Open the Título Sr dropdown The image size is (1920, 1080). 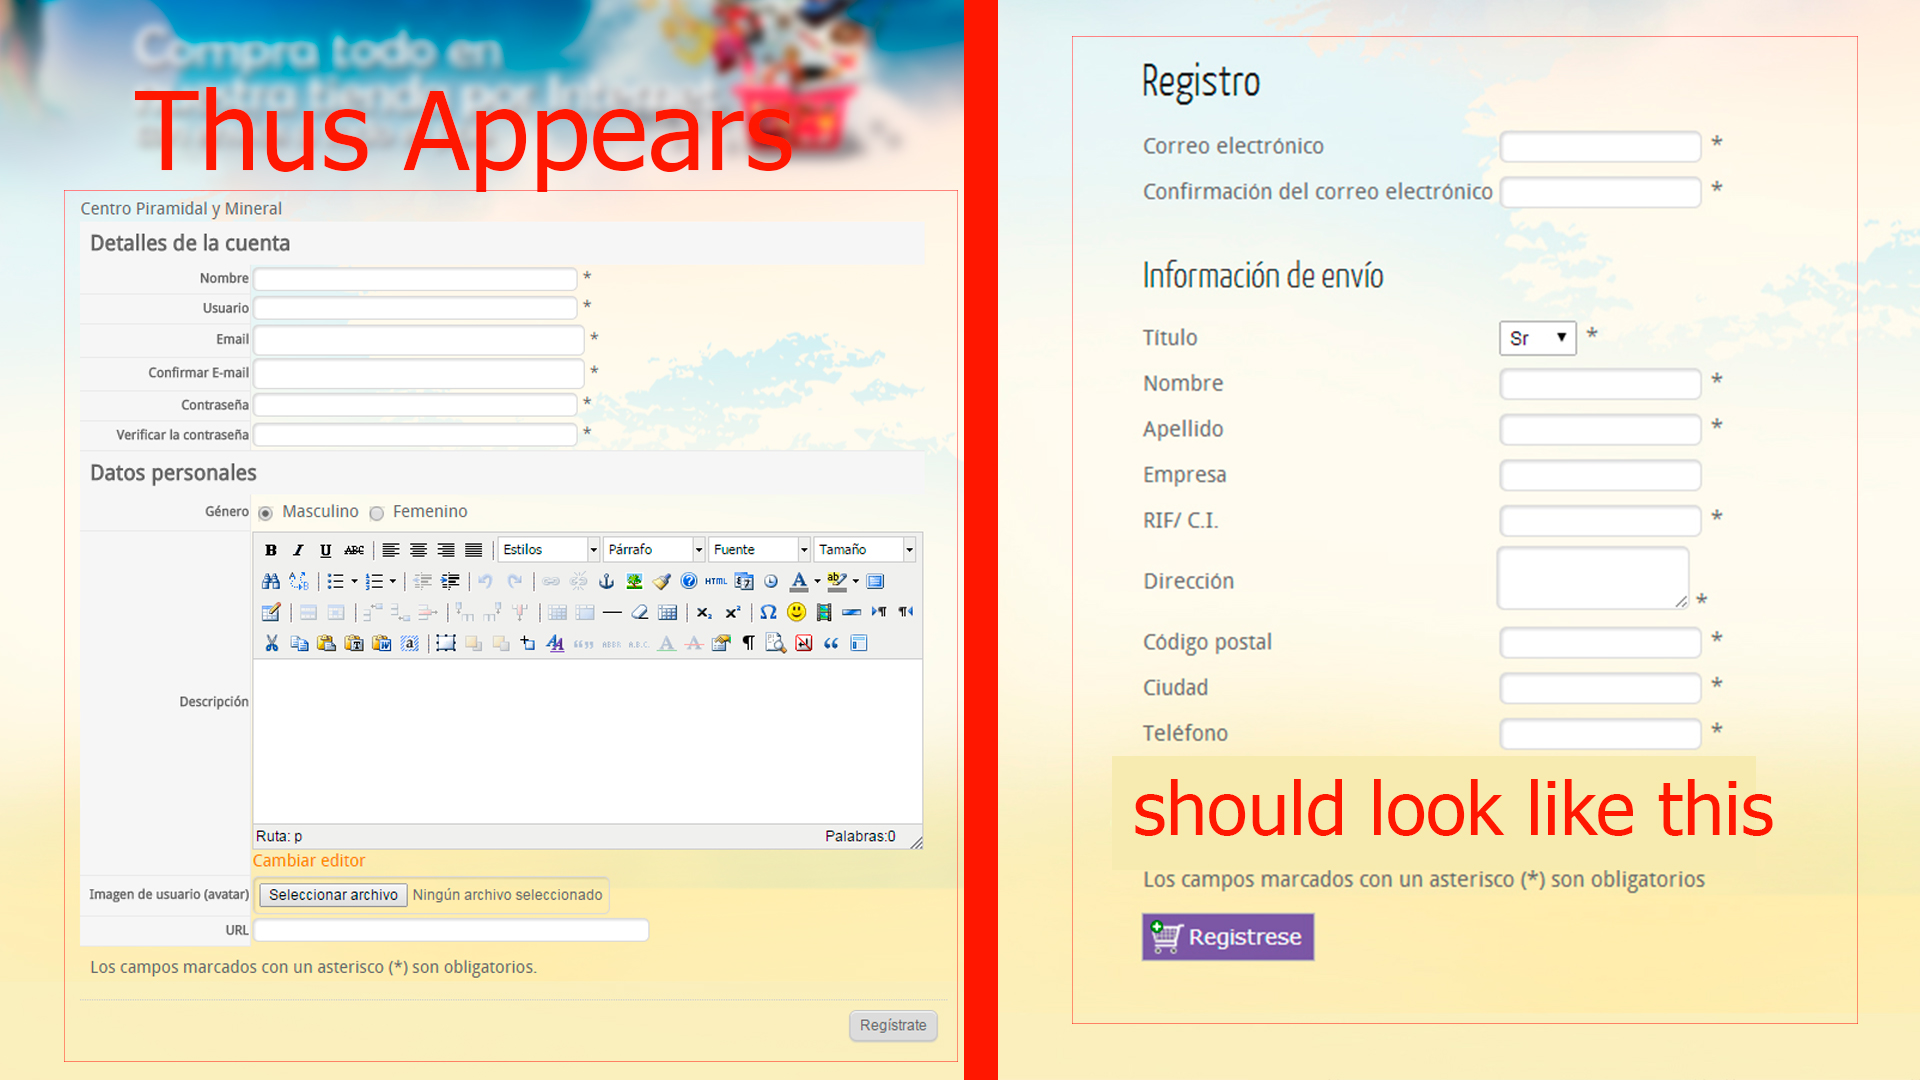pos(1537,338)
